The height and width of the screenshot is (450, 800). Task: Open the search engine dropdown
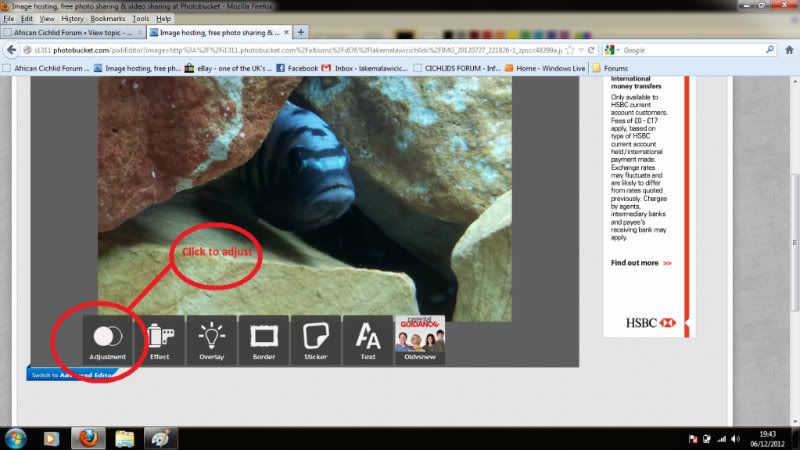tap(611, 50)
